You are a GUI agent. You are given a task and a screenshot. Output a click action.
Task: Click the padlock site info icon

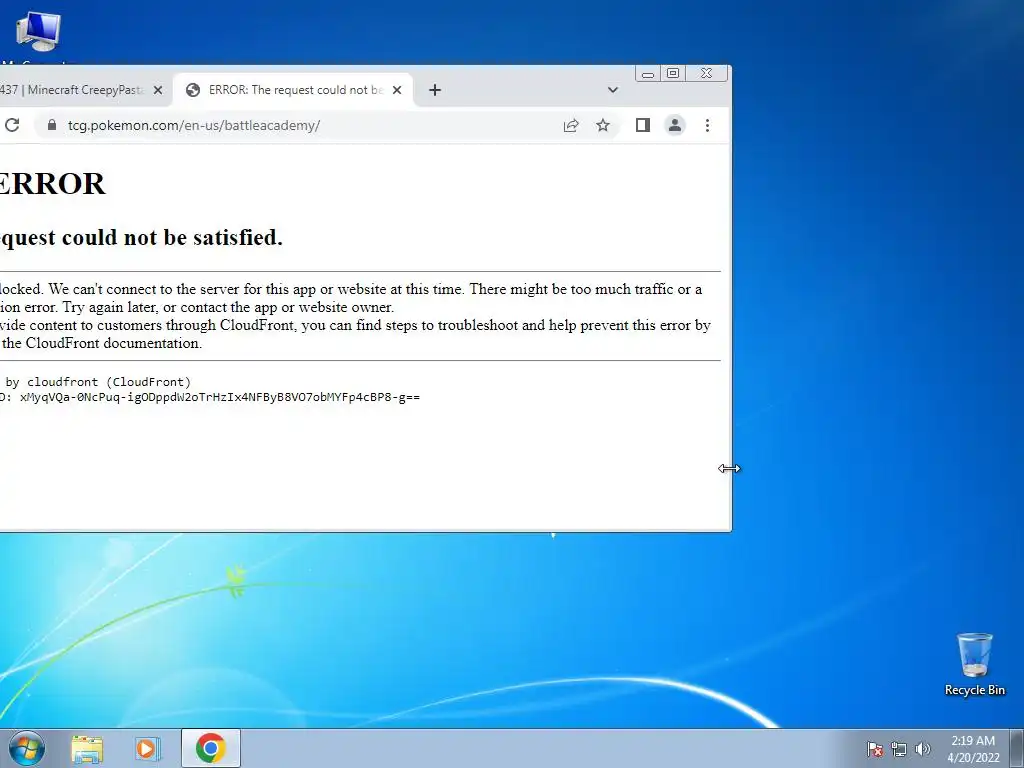click(52, 125)
